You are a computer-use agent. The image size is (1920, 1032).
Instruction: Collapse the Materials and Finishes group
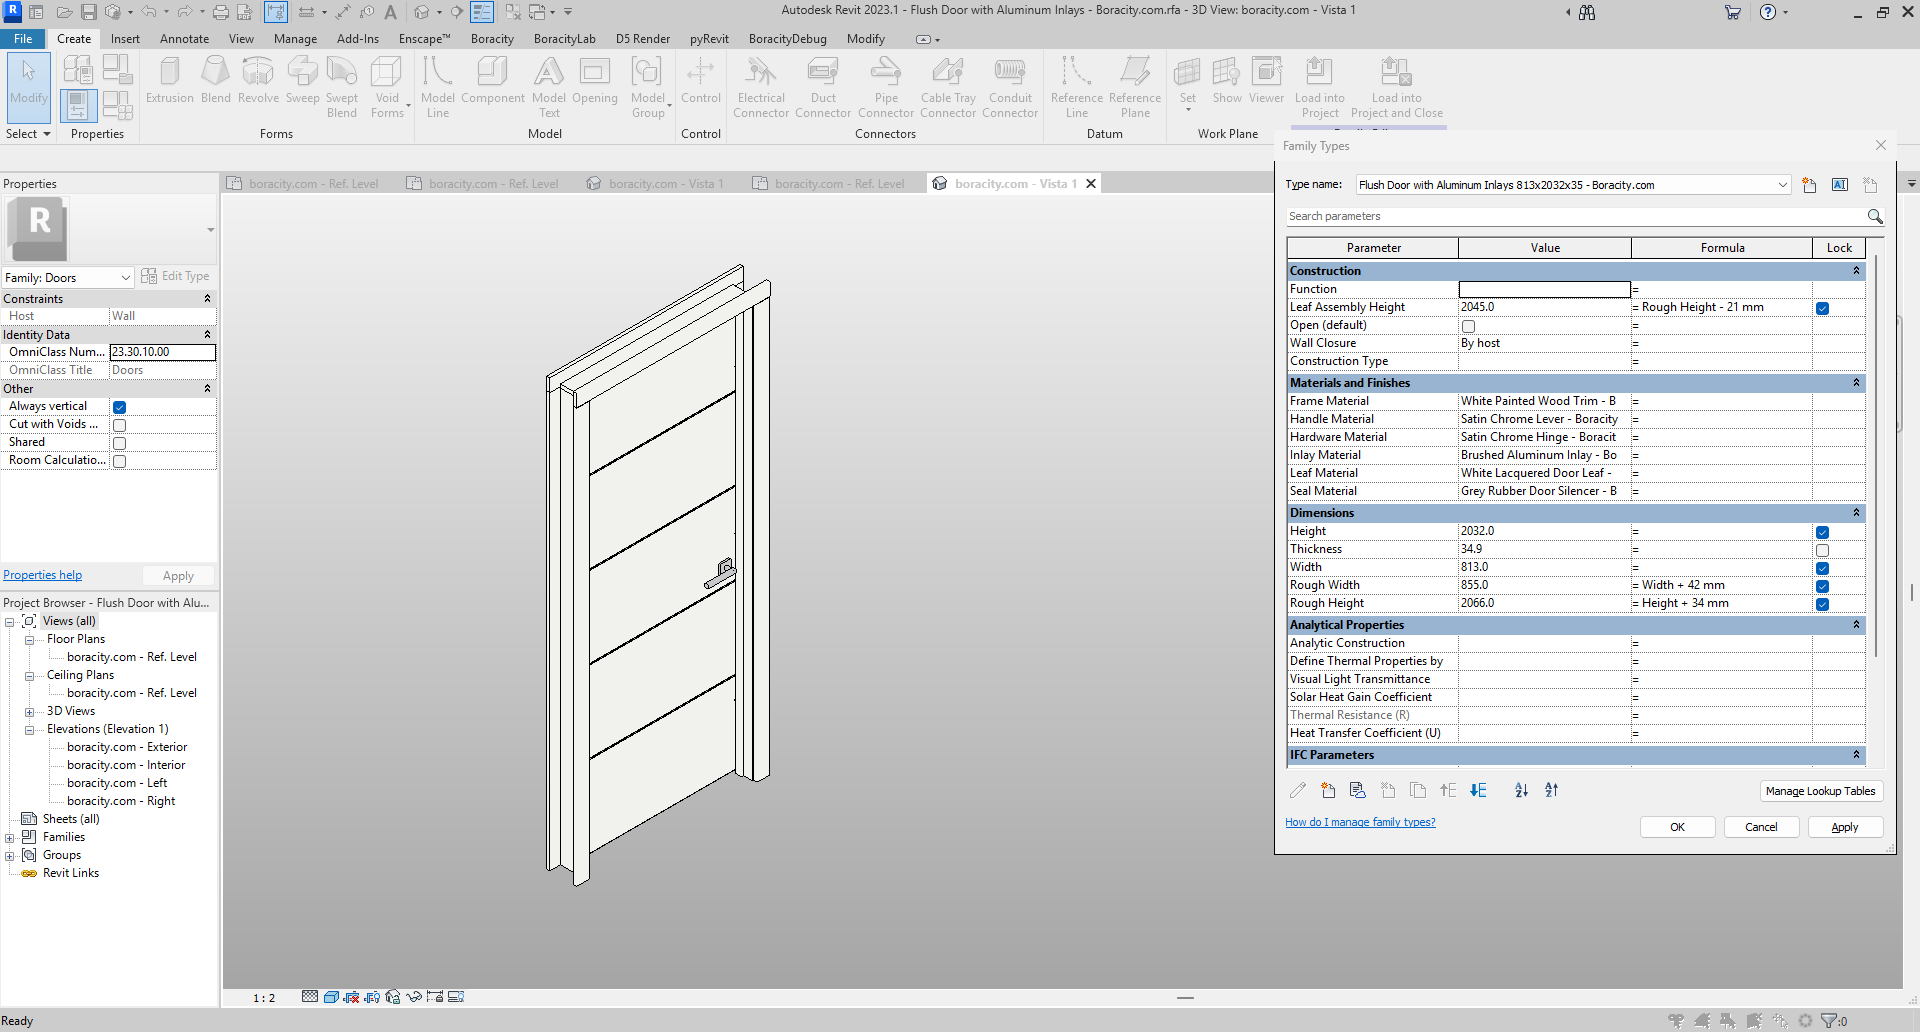[1856, 383]
